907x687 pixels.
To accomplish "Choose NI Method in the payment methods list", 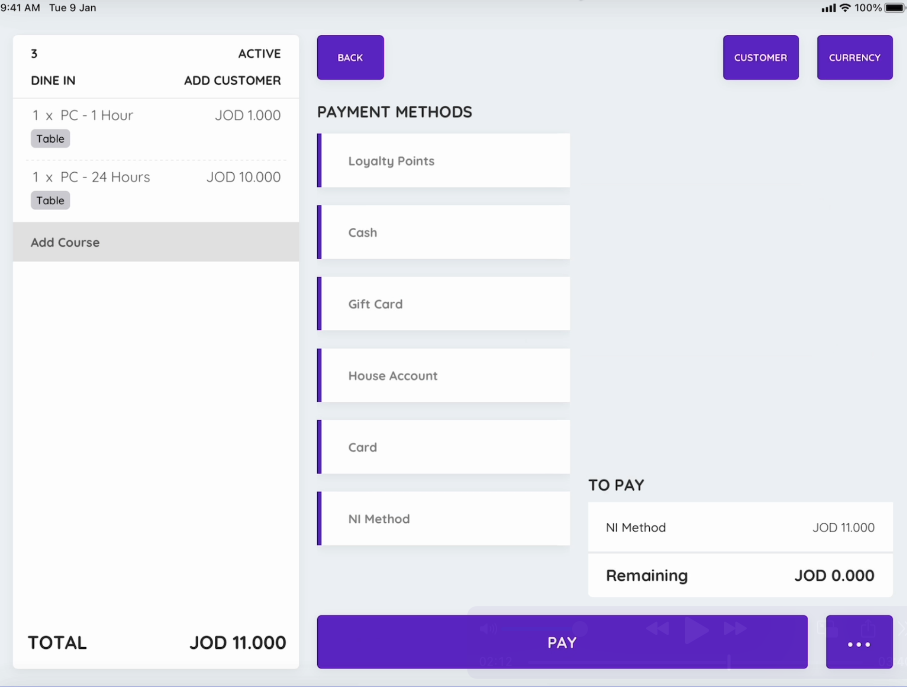I will click(444, 519).
